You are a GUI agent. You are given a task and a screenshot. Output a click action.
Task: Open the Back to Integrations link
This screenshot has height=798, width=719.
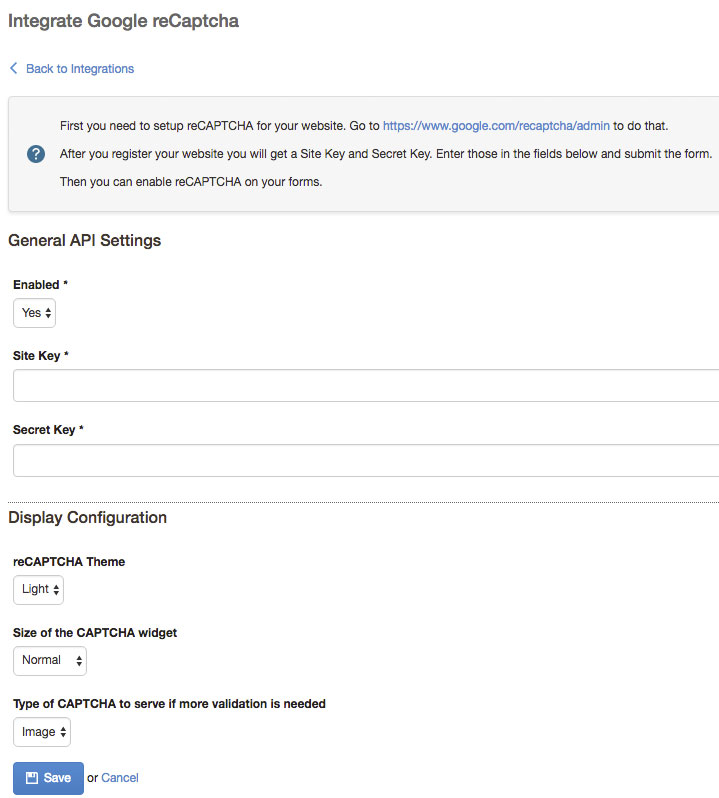click(80, 69)
